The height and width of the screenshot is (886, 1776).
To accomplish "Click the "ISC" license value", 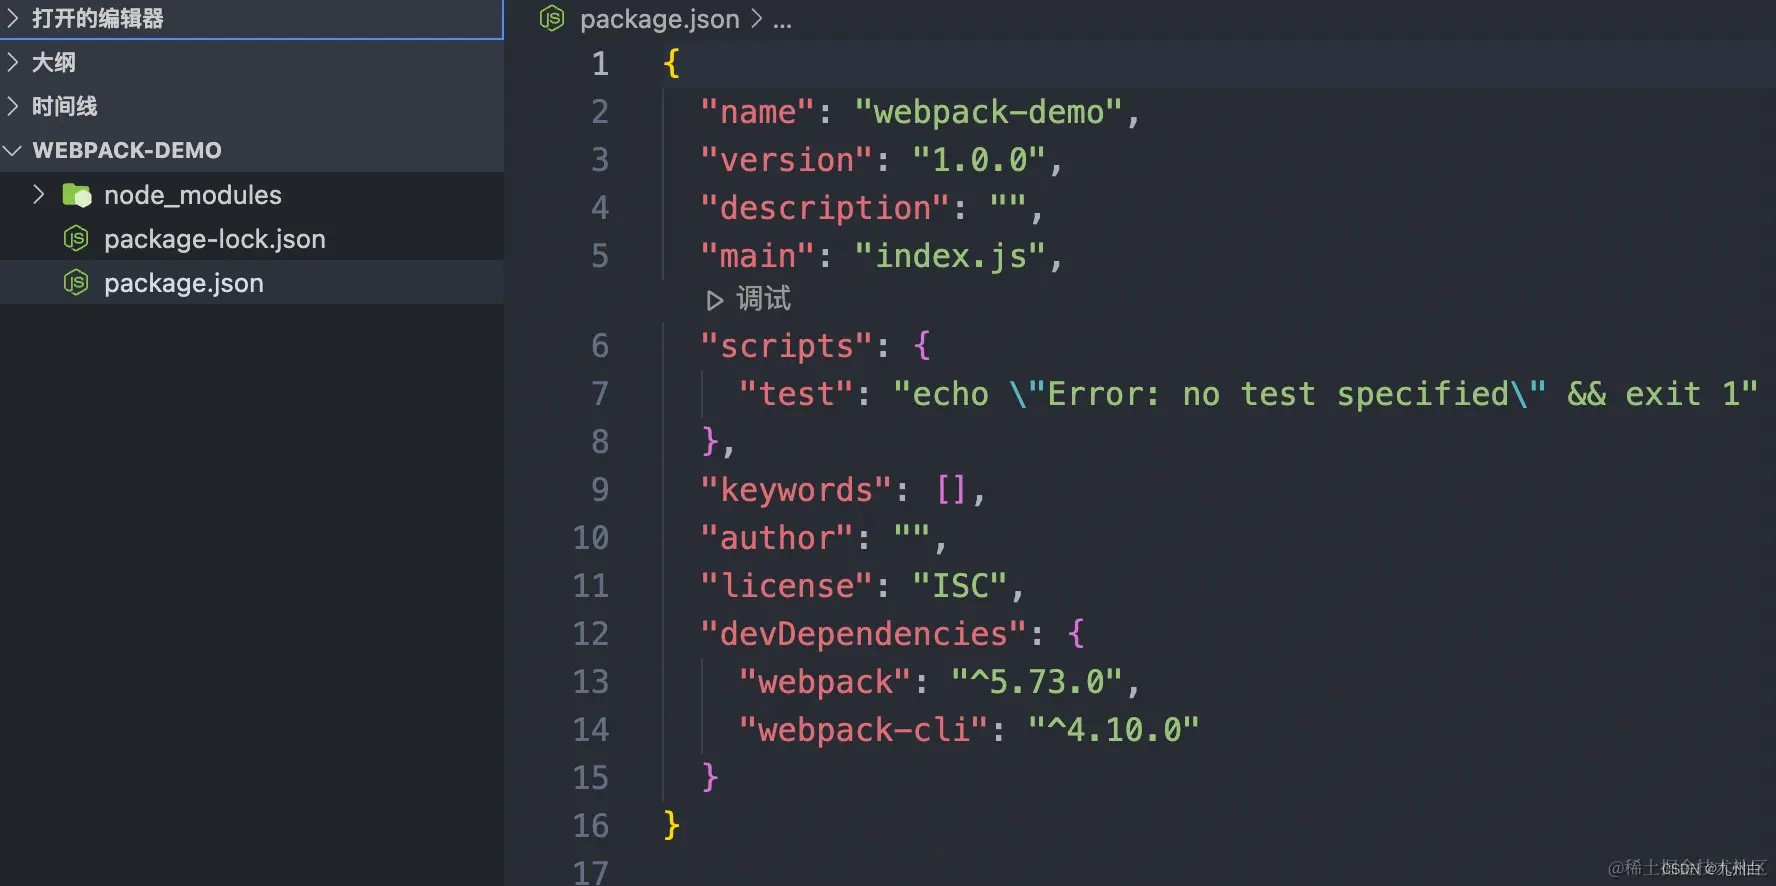I will pos(960,586).
